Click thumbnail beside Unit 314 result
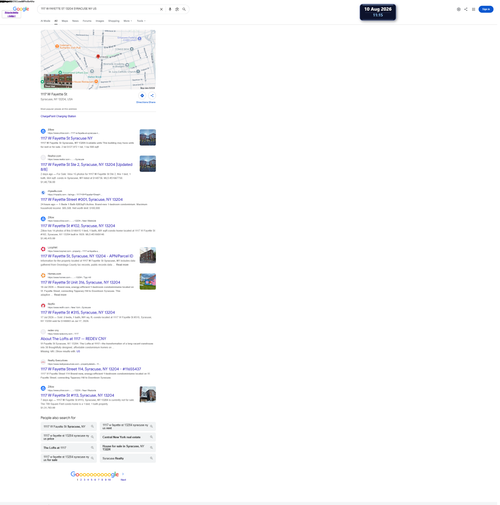 tap(148, 282)
